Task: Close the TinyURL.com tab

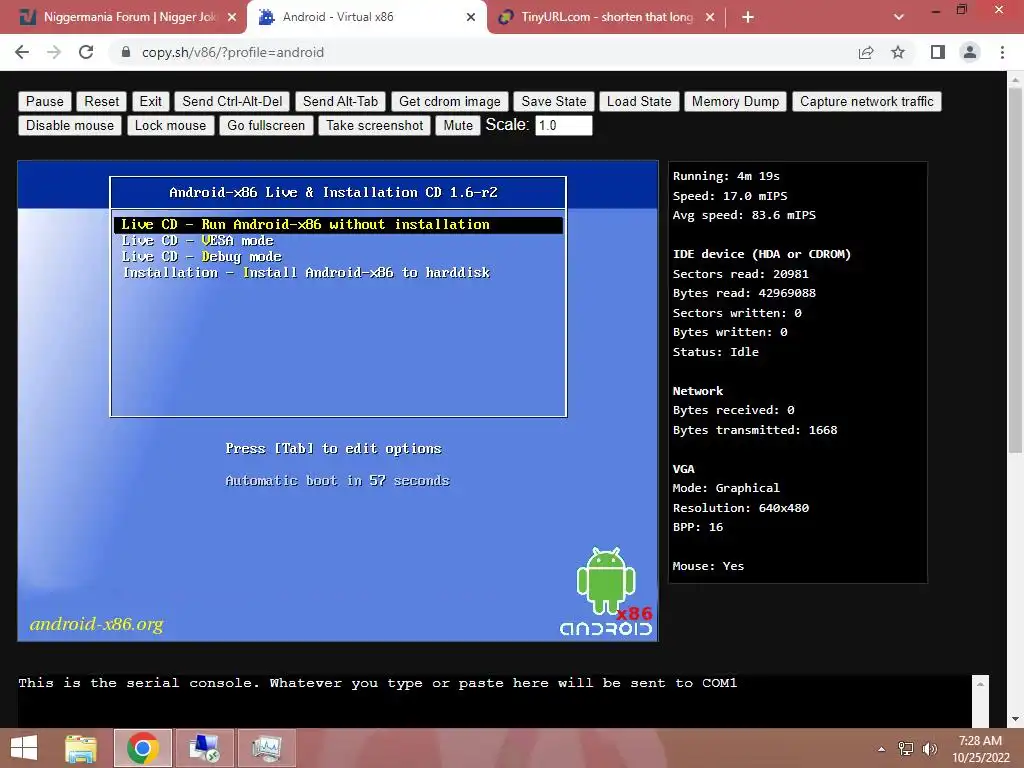Action: tap(710, 17)
